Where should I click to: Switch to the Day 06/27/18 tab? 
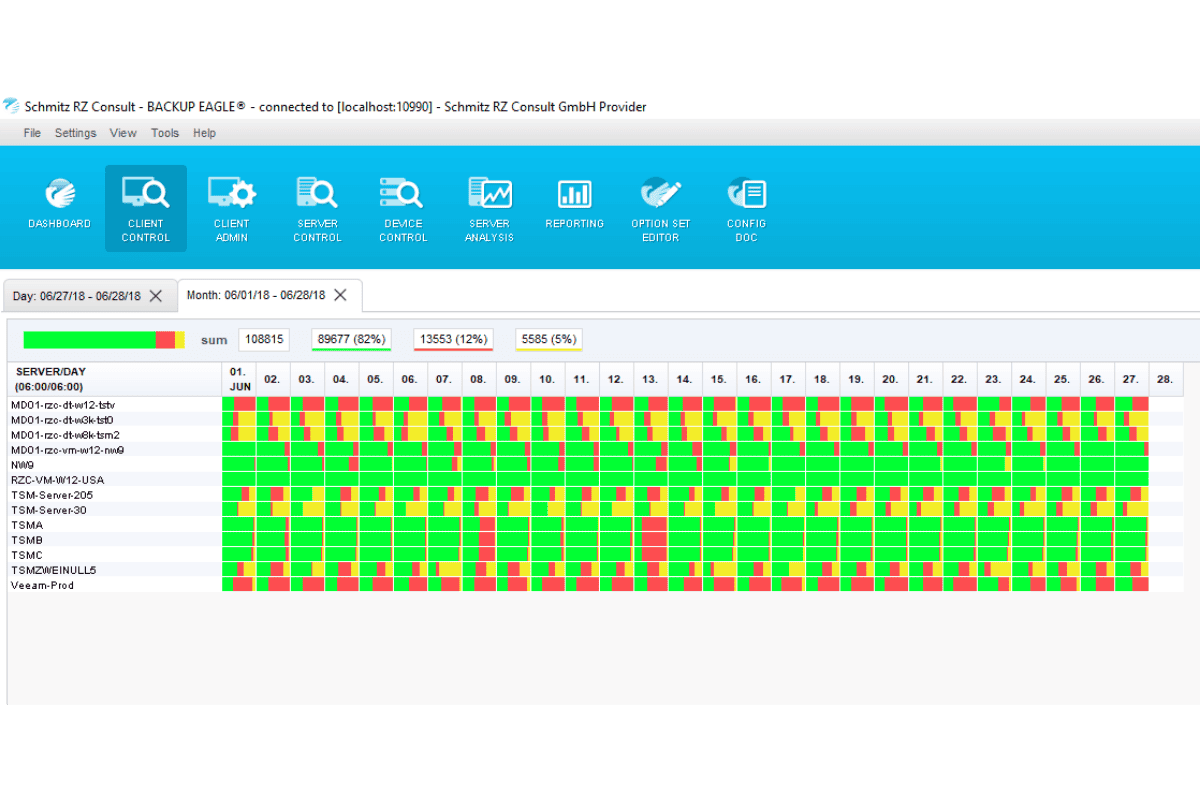(76, 296)
